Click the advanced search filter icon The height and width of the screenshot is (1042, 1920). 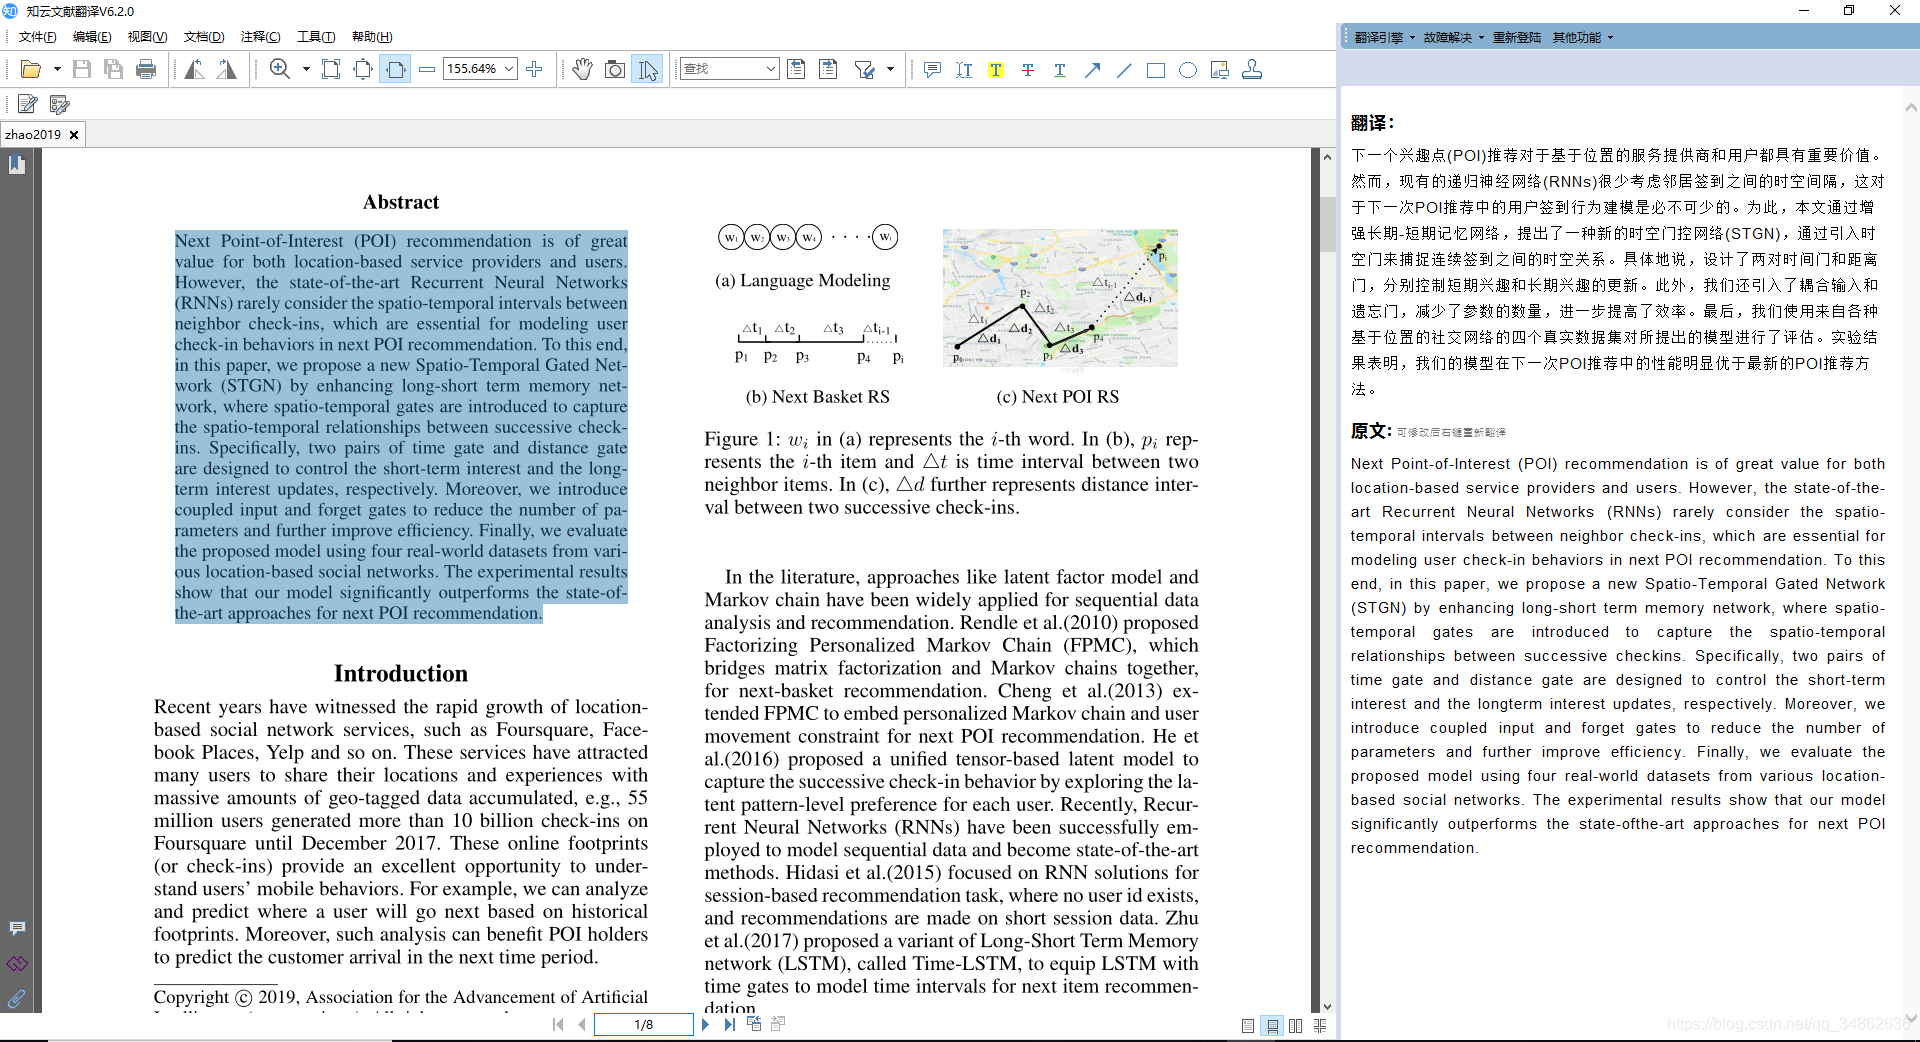(865, 69)
